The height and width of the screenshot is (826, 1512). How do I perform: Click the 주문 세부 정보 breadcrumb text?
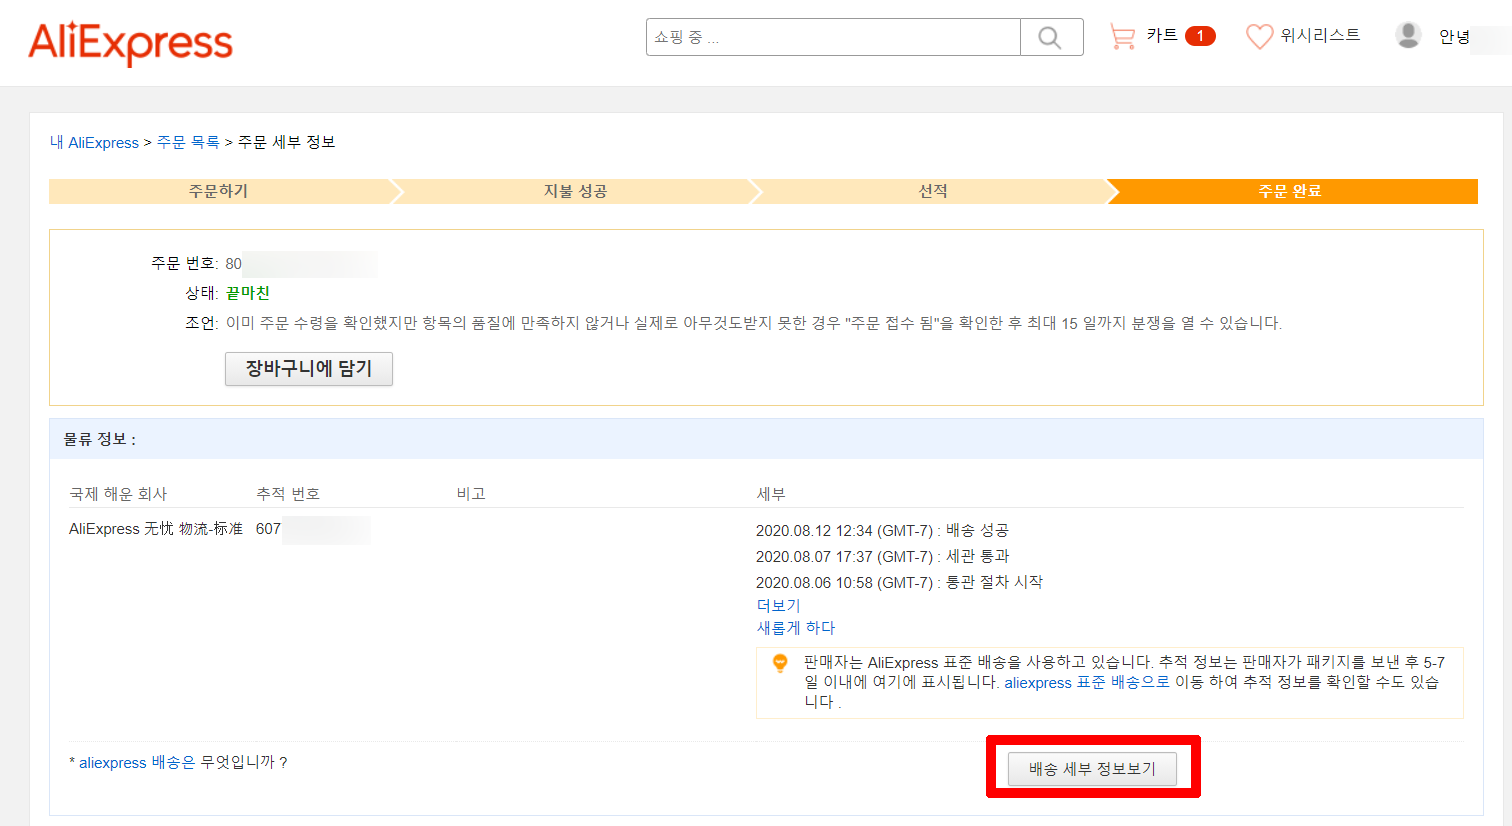[x=287, y=143]
